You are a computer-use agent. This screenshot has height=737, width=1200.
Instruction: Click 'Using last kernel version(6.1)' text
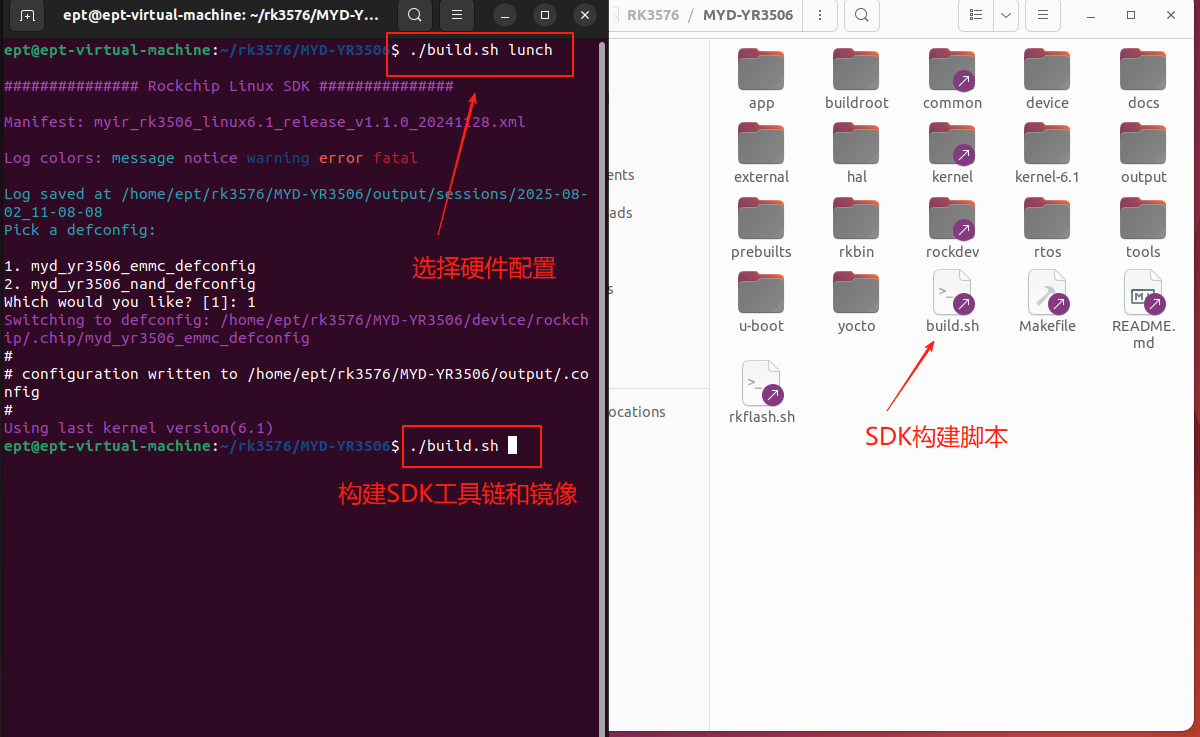point(139,428)
